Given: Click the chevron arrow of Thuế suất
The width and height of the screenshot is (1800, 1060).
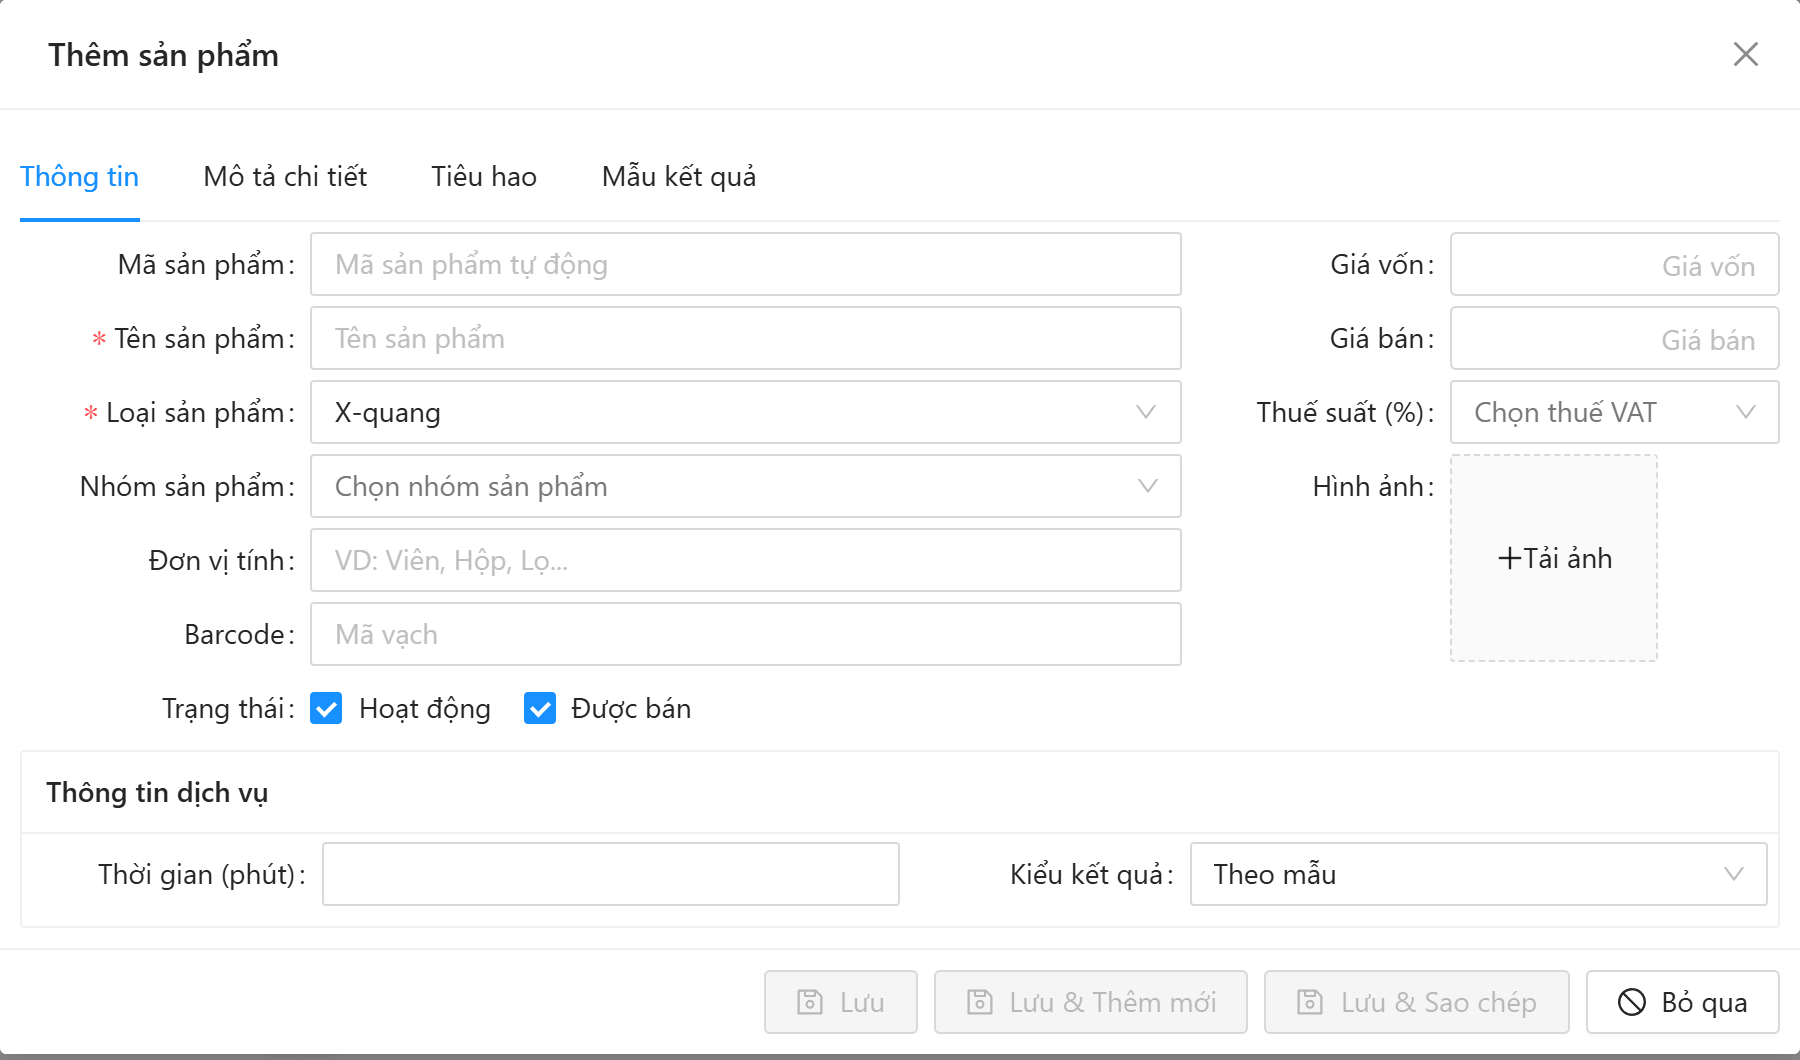Looking at the screenshot, I should (1746, 412).
